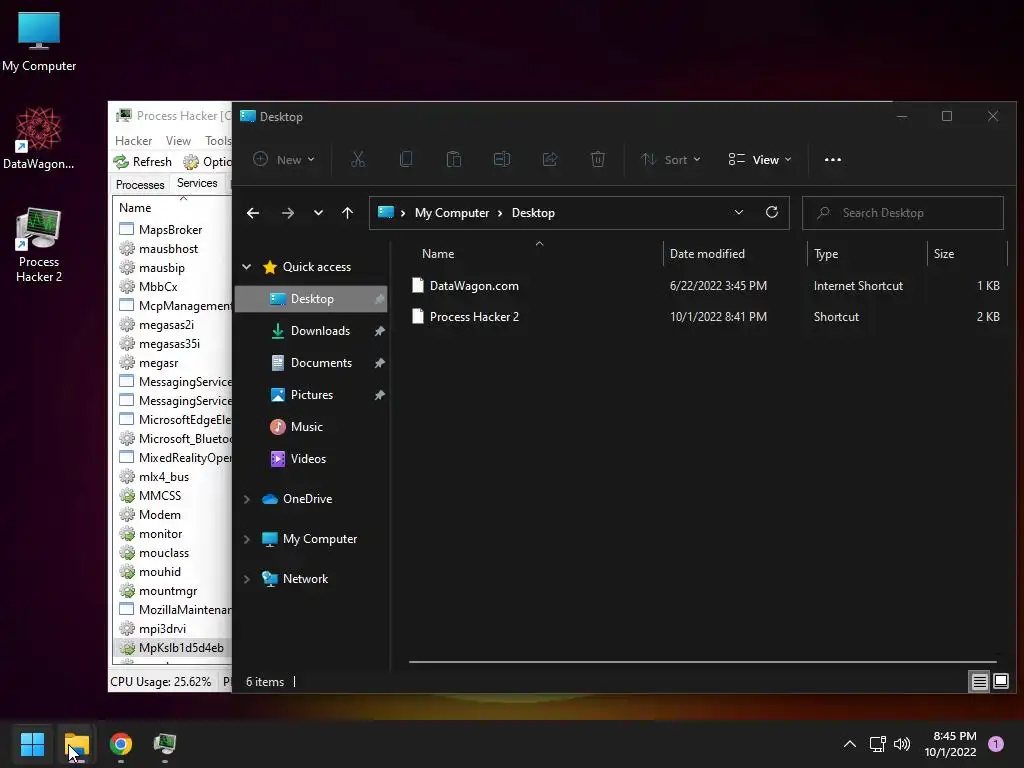
Task: Select MpKslb1d5d4eb service in Process Hacker
Action: 172,648
